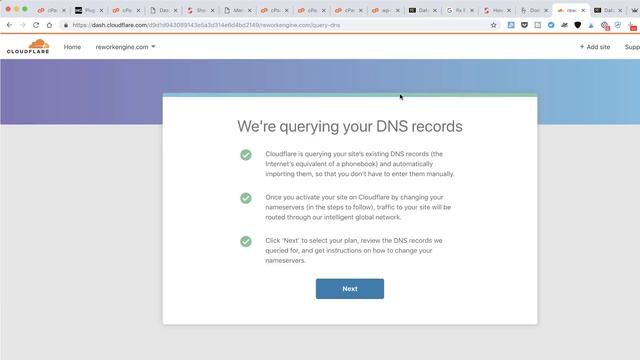Close the Google 'fix' tab

pos(472,10)
